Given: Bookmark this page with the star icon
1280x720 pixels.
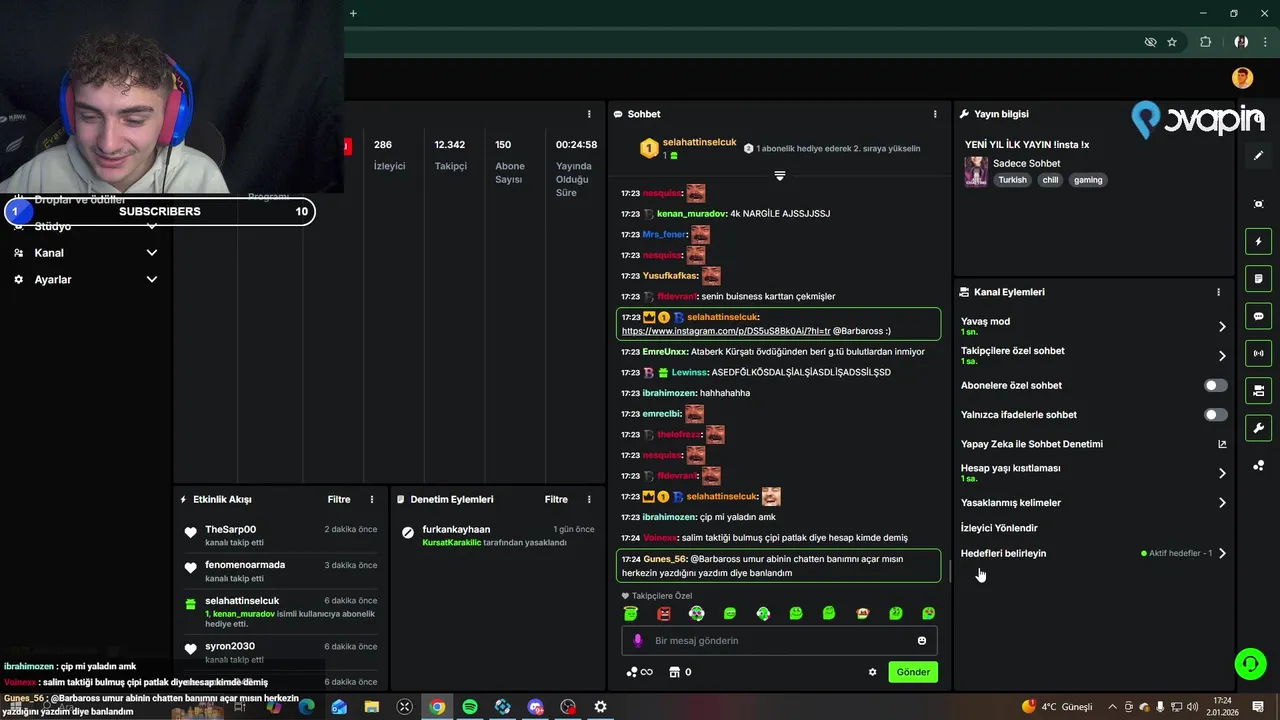Looking at the screenshot, I should click(1172, 42).
